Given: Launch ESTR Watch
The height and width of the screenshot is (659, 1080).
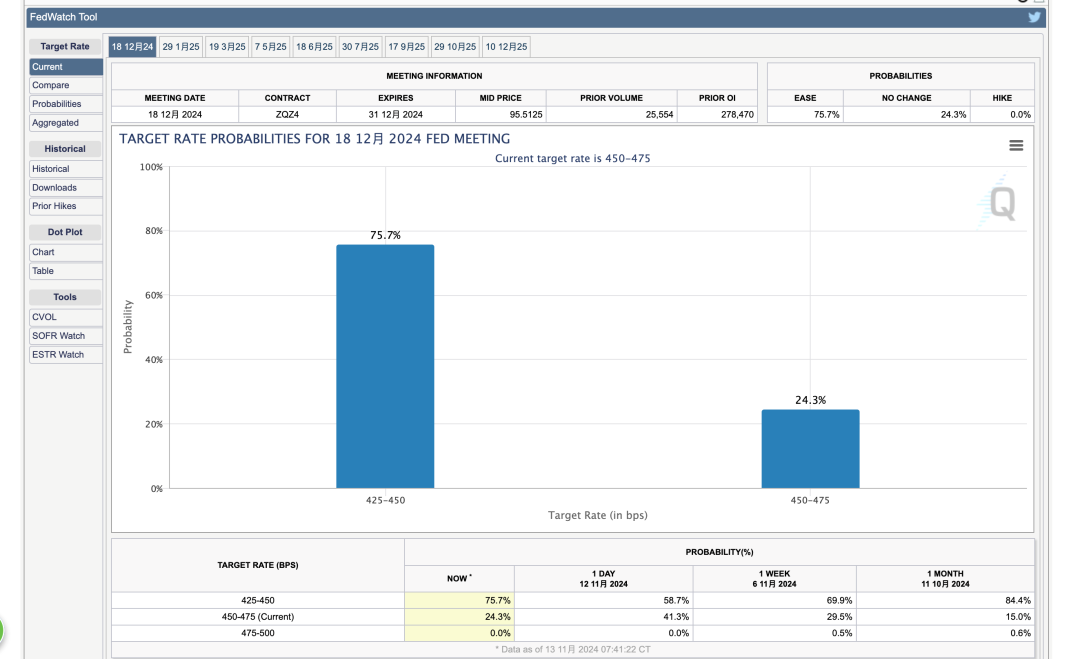Looking at the screenshot, I should coord(66,355).
